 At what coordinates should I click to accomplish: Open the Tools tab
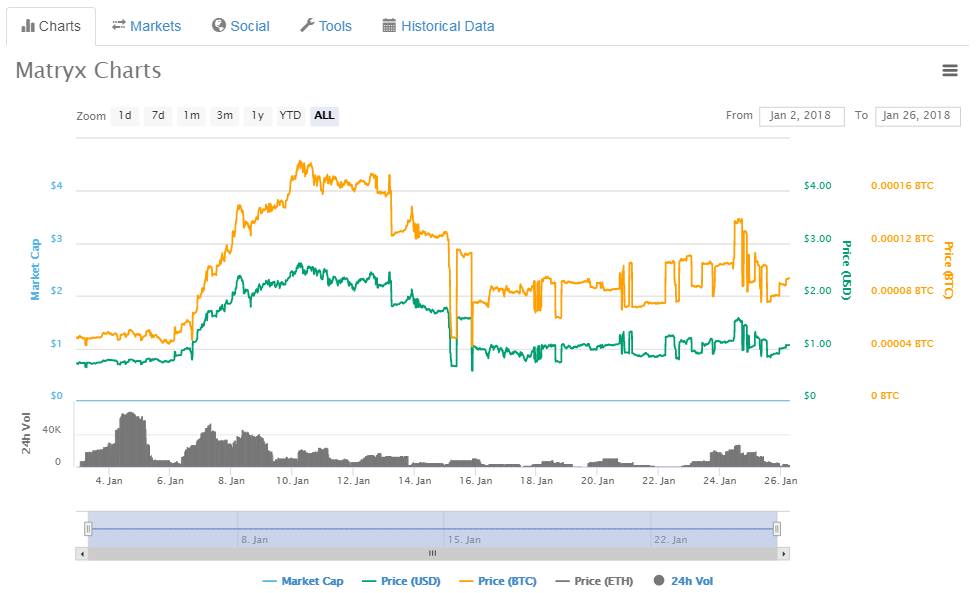click(x=326, y=26)
